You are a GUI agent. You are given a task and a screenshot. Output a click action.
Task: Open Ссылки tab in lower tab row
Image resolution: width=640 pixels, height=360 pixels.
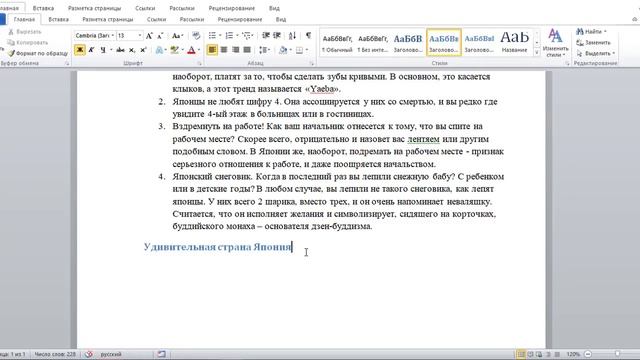click(156, 19)
